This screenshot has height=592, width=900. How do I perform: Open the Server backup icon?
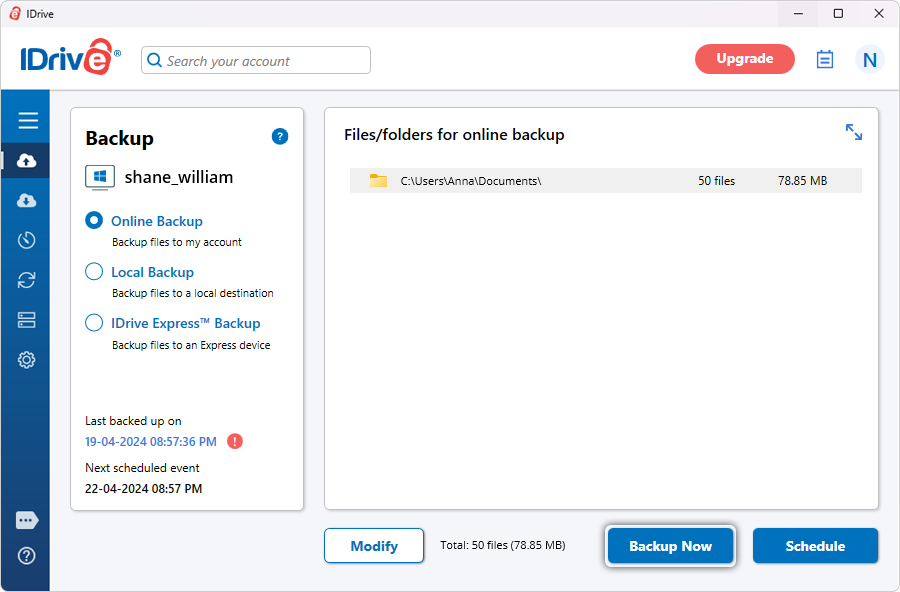27,320
